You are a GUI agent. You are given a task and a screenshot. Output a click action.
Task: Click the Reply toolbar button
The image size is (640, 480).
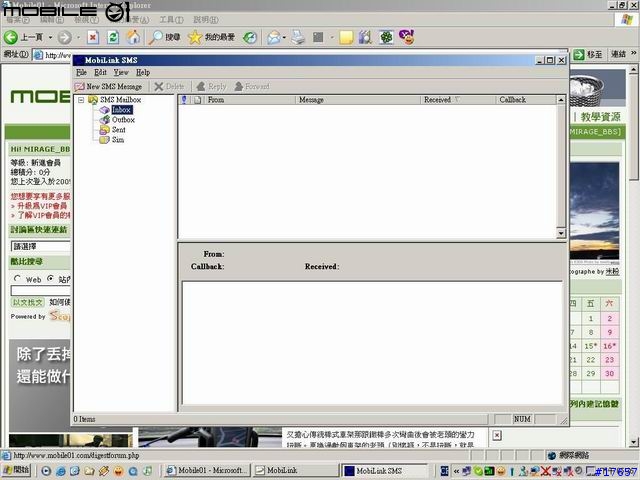pyautogui.click(x=211, y=87)
